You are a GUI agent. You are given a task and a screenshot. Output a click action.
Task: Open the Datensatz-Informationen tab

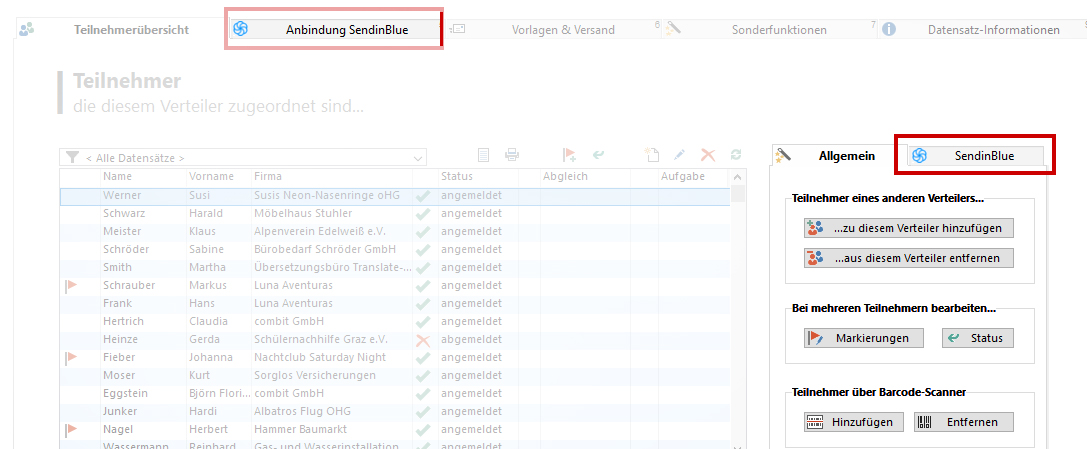(984, 30)
